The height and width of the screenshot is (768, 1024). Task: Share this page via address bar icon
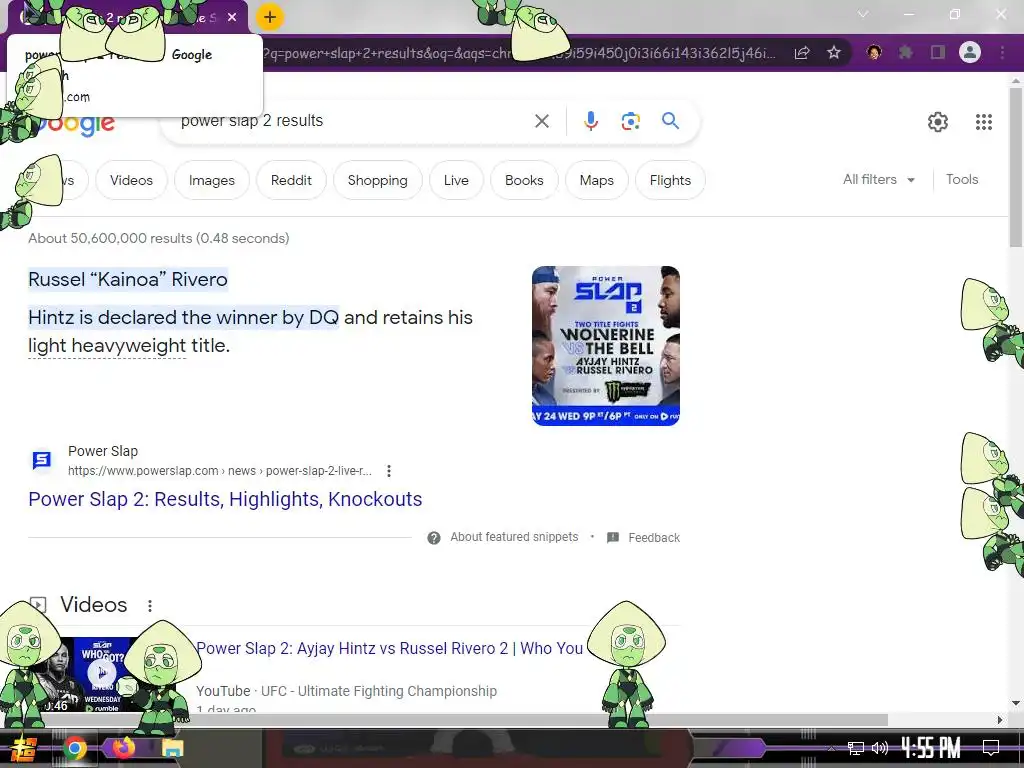pyautogui.click(x=802, y=53)
